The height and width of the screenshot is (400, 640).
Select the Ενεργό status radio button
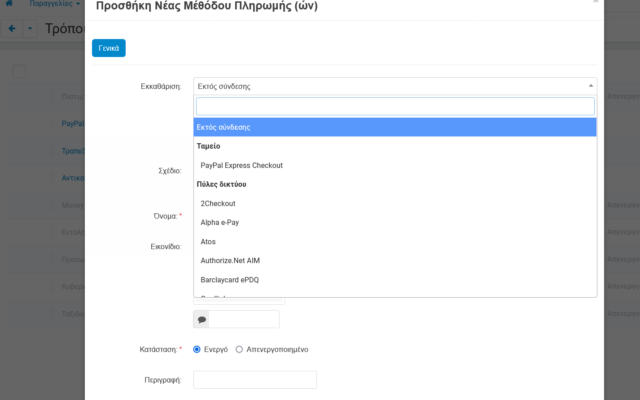pos(196,349)
